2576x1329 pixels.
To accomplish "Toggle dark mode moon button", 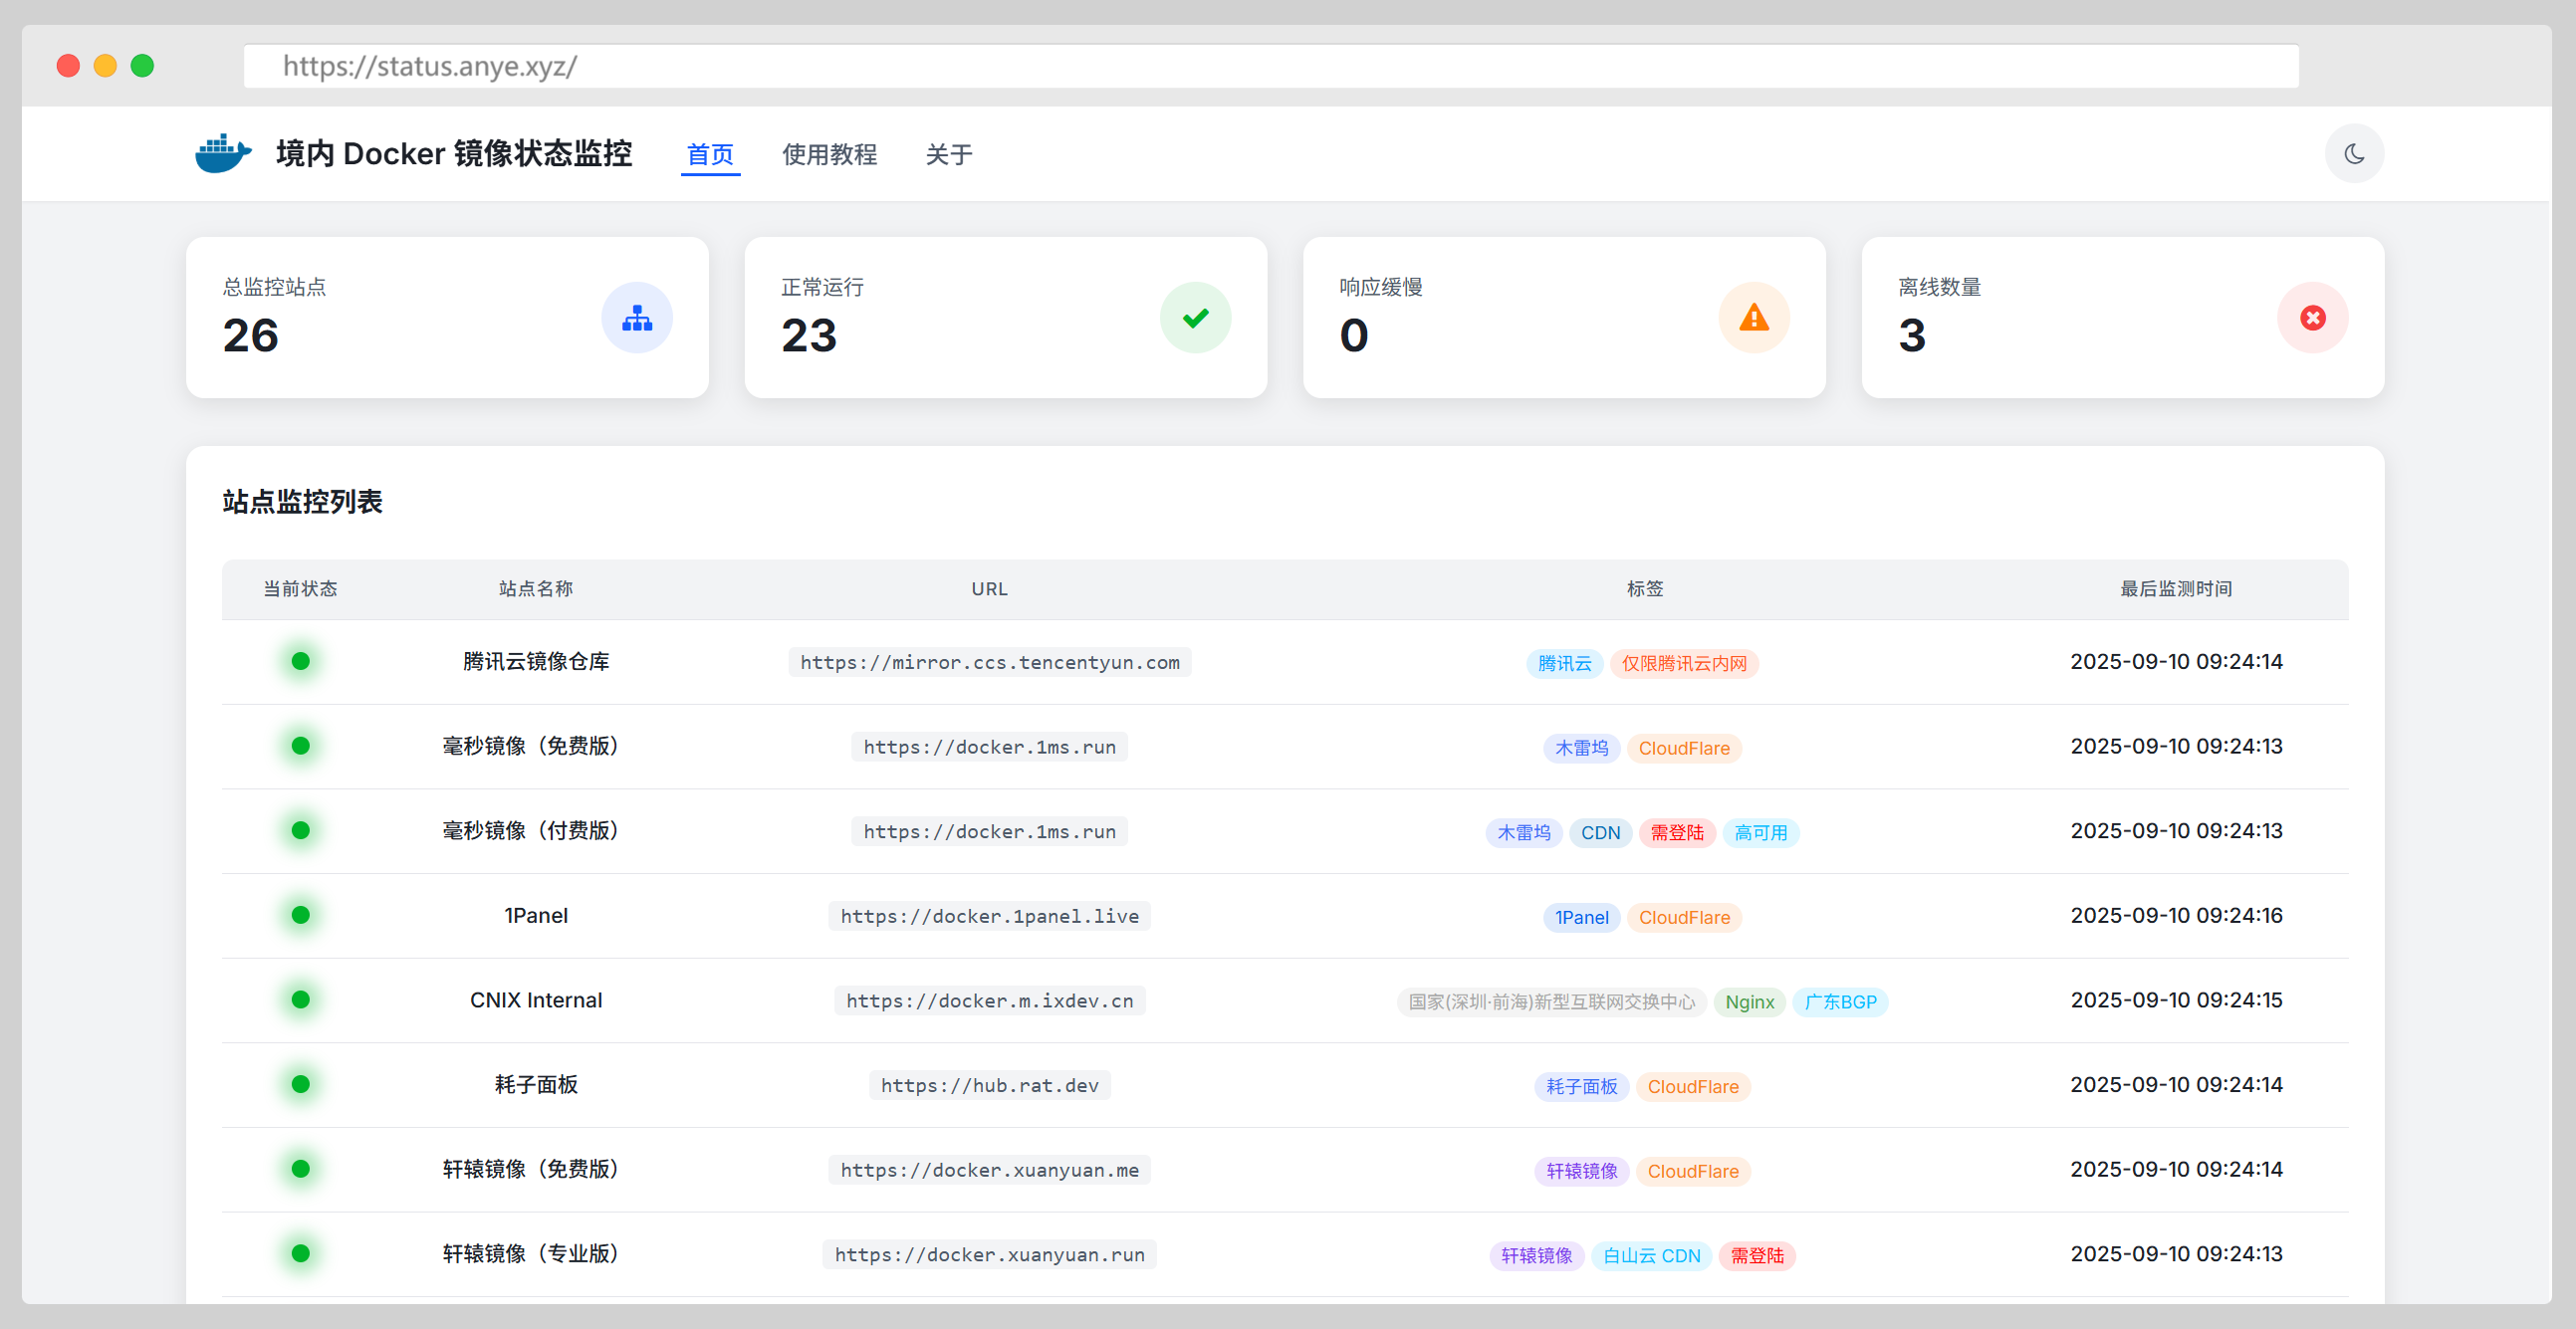I will click(x=2353, y=153).
